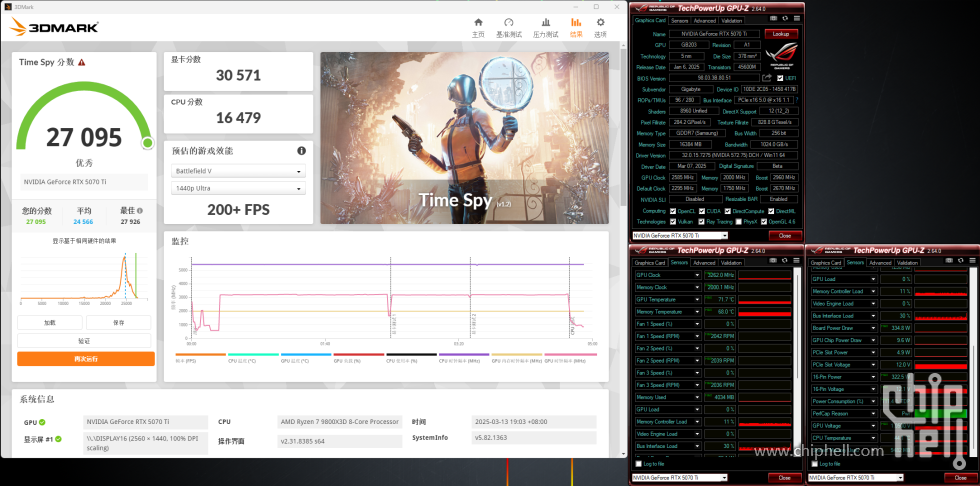Click refresh icon in Graphics Card GPU-Z window
Image resolution: width=980 pixels, height=486 pixels.
coord(785,19)
